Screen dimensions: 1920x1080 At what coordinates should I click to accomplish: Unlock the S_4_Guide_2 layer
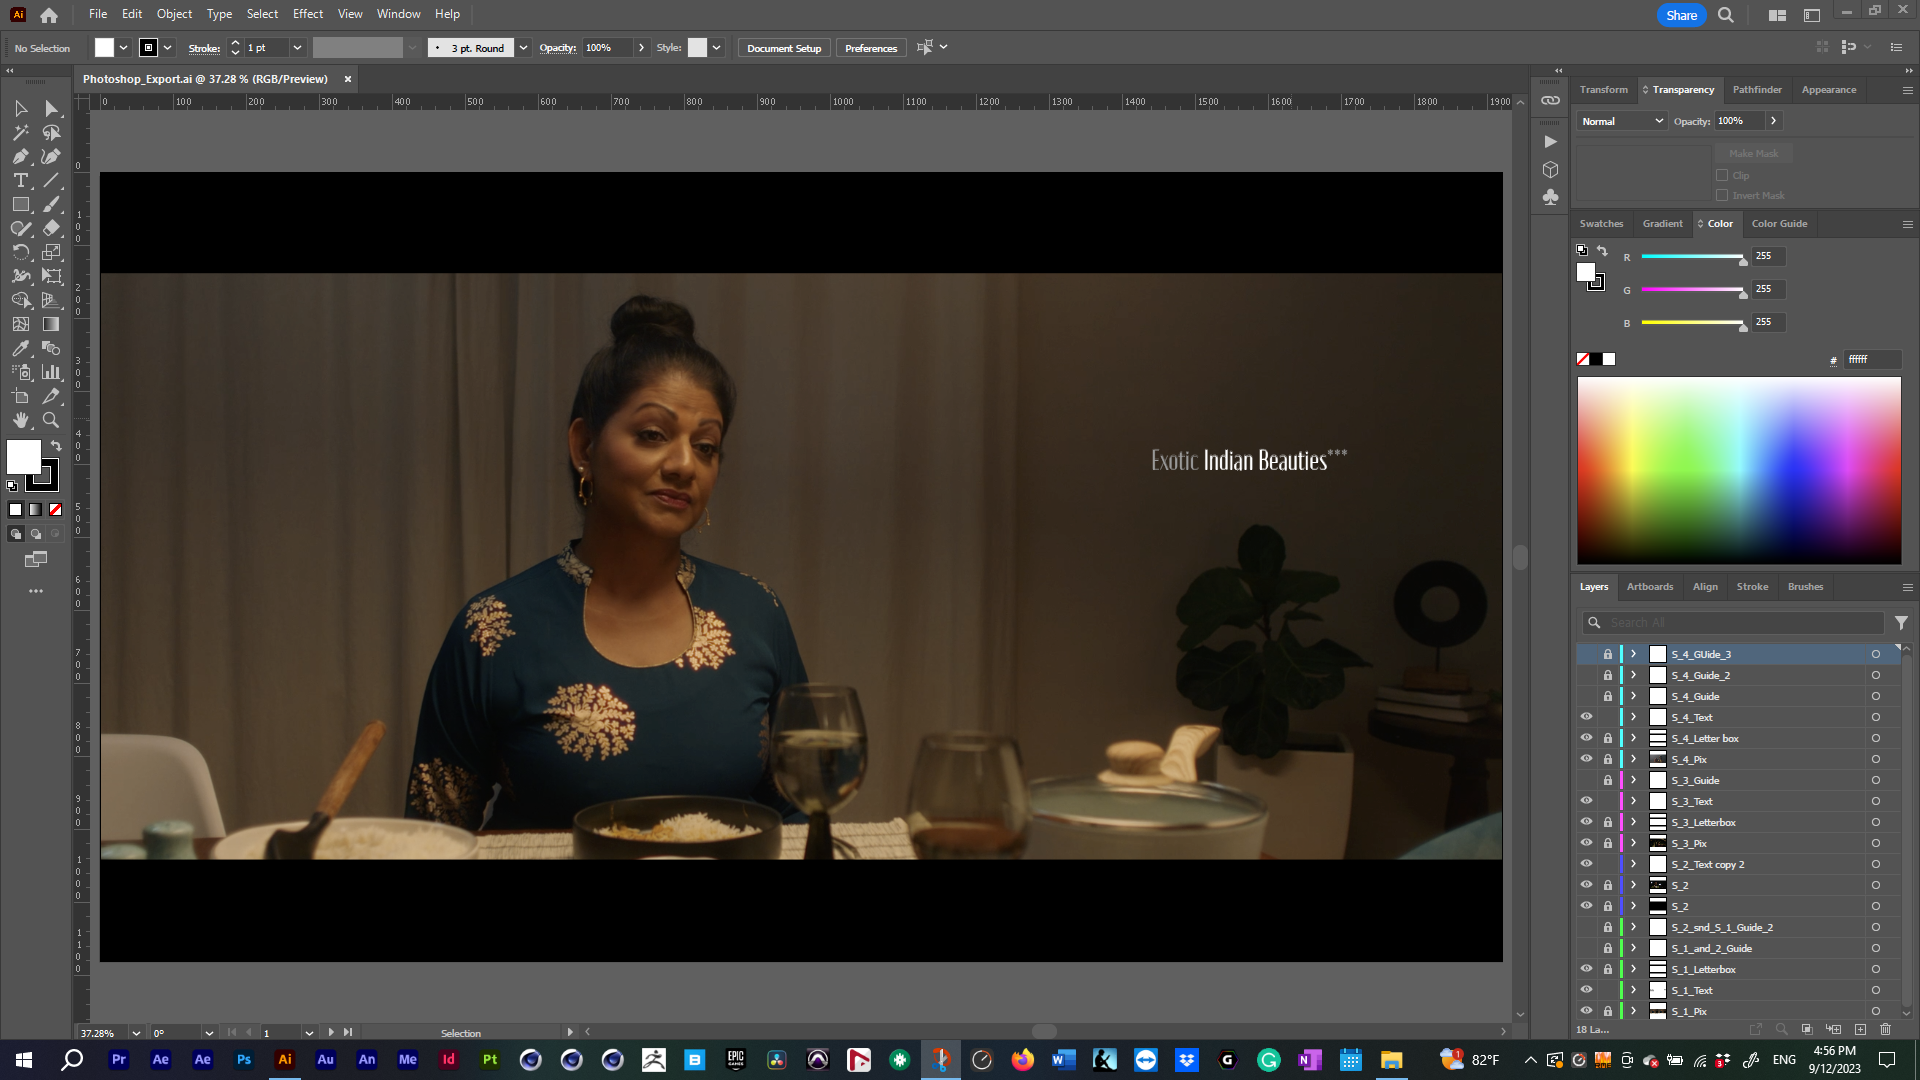pos(1608,675)
